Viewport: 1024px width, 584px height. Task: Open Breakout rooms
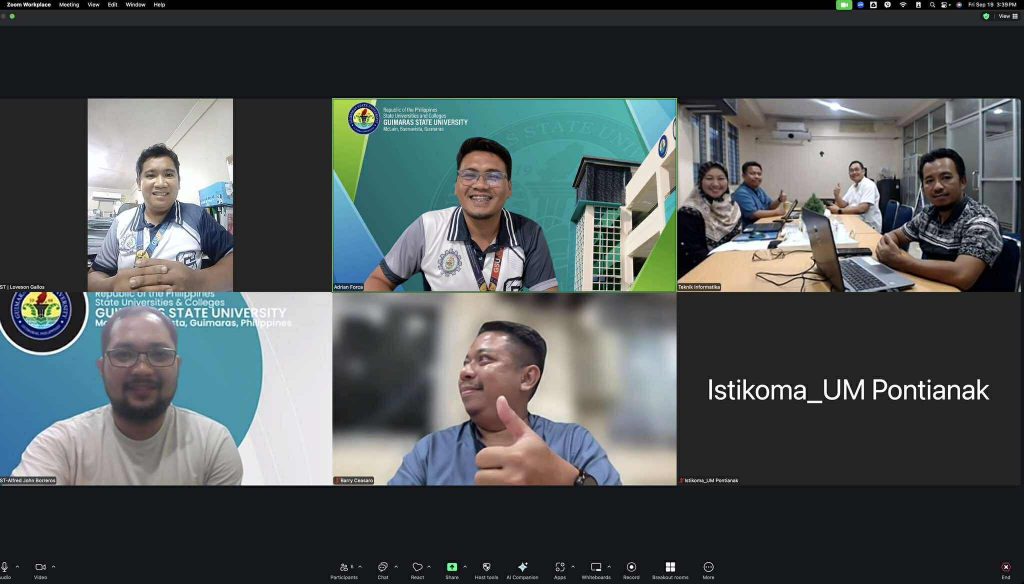point(670,568)
